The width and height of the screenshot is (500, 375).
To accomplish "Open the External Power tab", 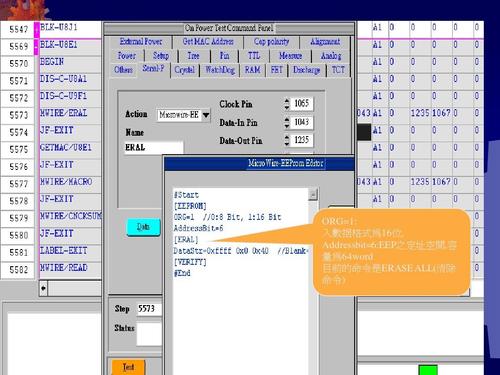I will 141,42.
